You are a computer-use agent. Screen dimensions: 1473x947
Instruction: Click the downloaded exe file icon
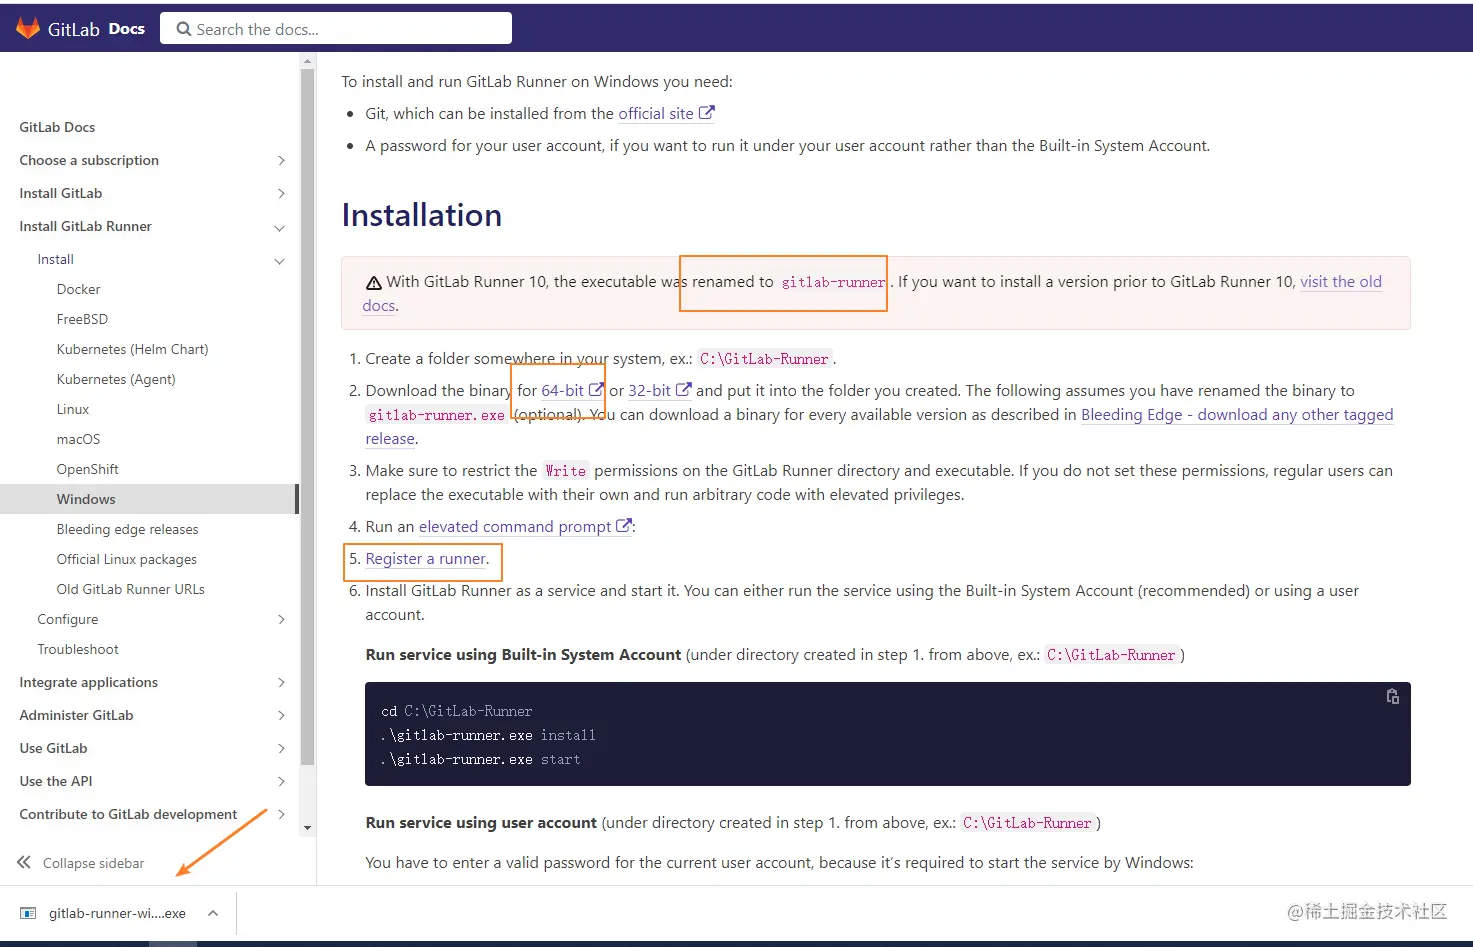pos(28,913)
